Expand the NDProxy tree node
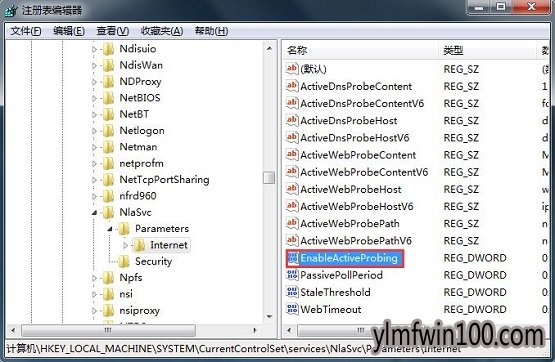555x362 pixels. point(94,82)
